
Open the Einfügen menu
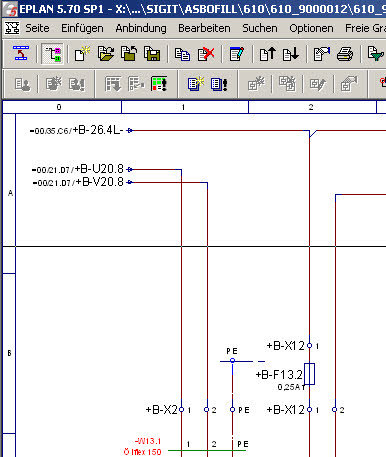click(x=82, y=29)
